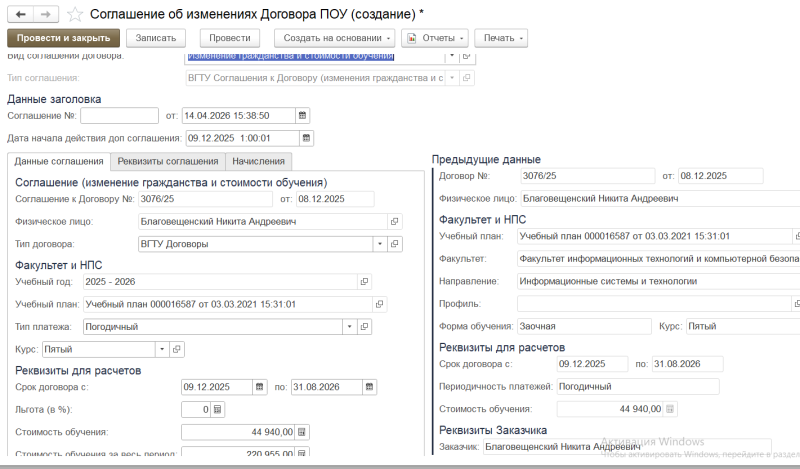The image size is (800, 469).
Task: Open the Тип платежа record link icon
Action: click(364, 327)
